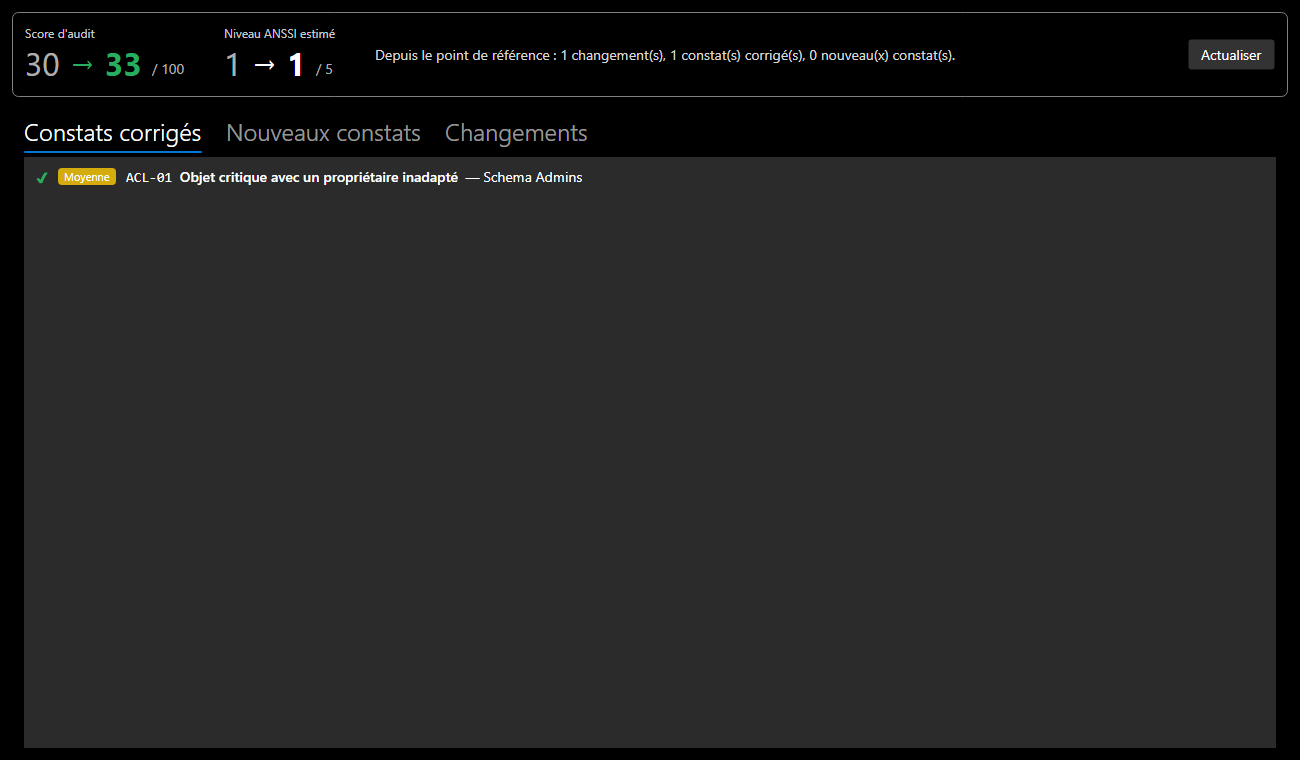The width and height of the screenshot is (1300, 760).
Task: Click 'Objet critique avec un propriétaire inadapté' title
Action: tap(319, 178)
